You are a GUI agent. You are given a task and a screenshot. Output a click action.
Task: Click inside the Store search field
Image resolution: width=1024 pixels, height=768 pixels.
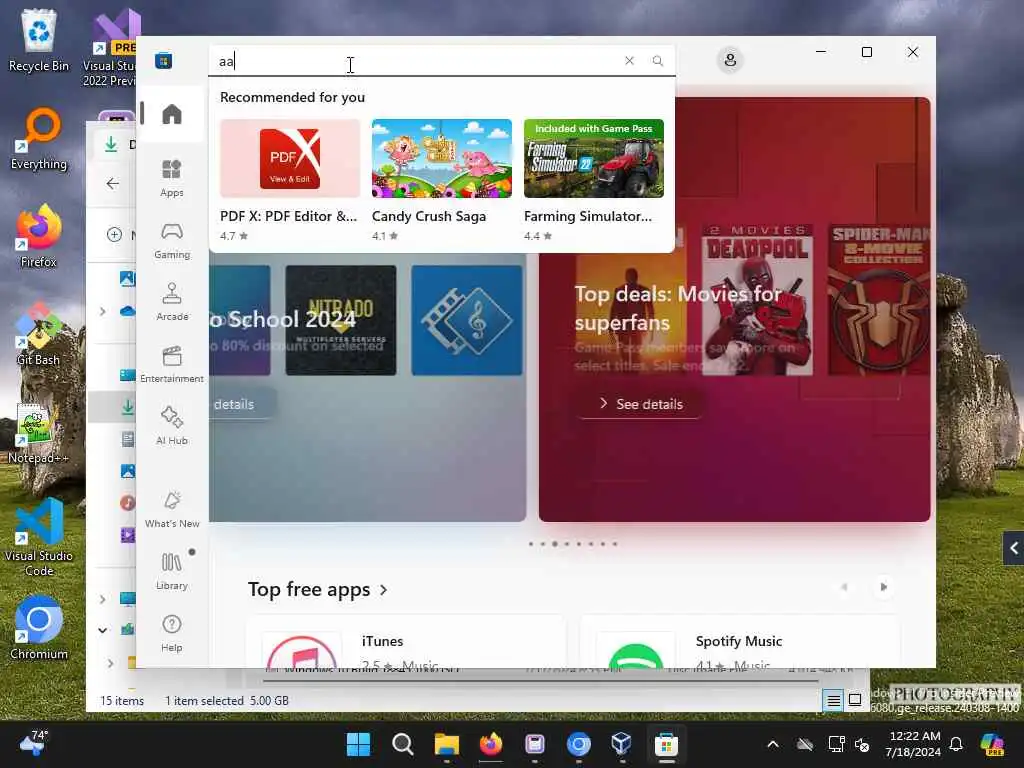(418, 61)
